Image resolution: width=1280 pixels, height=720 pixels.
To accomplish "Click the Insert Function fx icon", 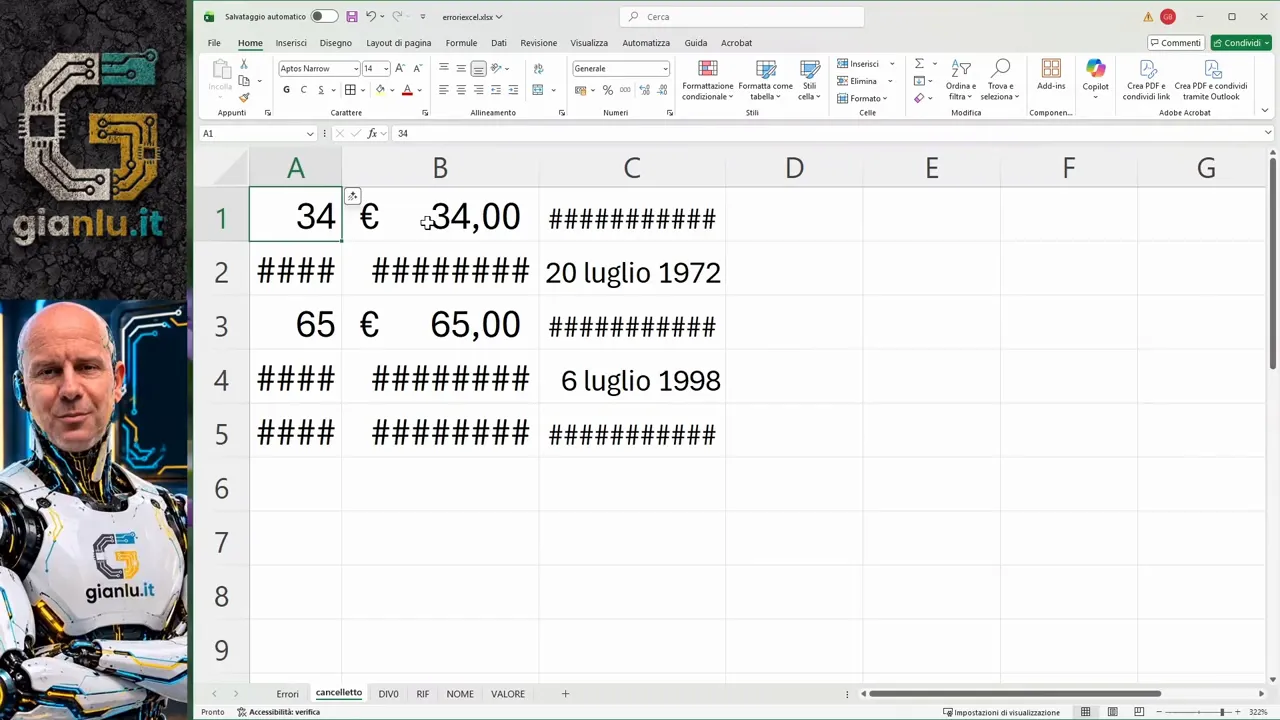I will pos(372,133).
